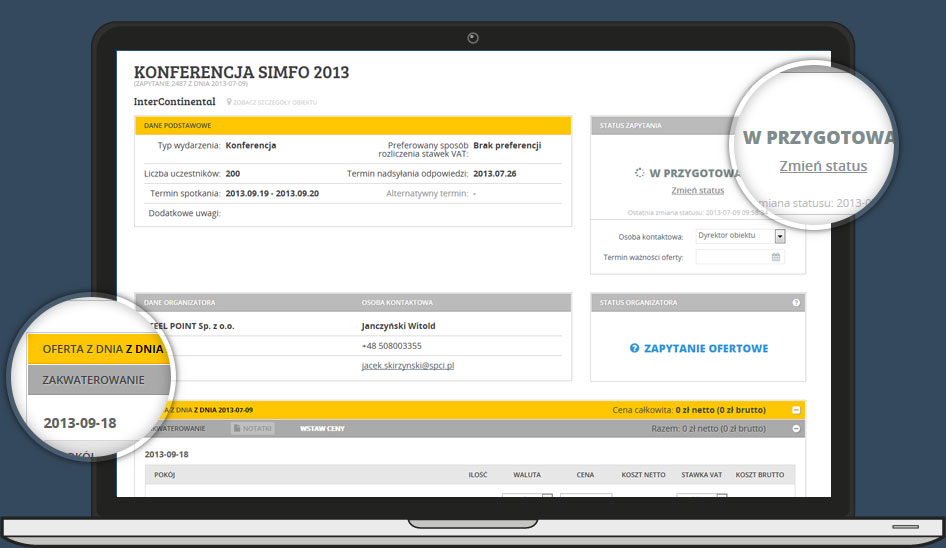Open the jacek.skirzynski@spci.pl email link
Viewport: 946px width, 548px height.
[x=408, y=366]
